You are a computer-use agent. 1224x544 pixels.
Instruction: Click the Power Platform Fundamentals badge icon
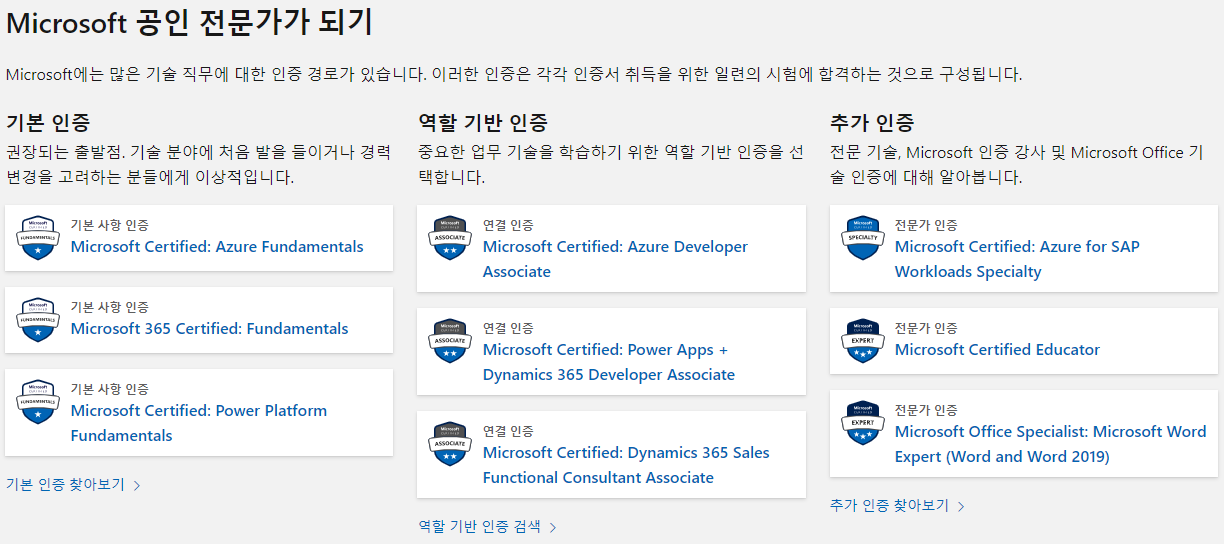38,402
